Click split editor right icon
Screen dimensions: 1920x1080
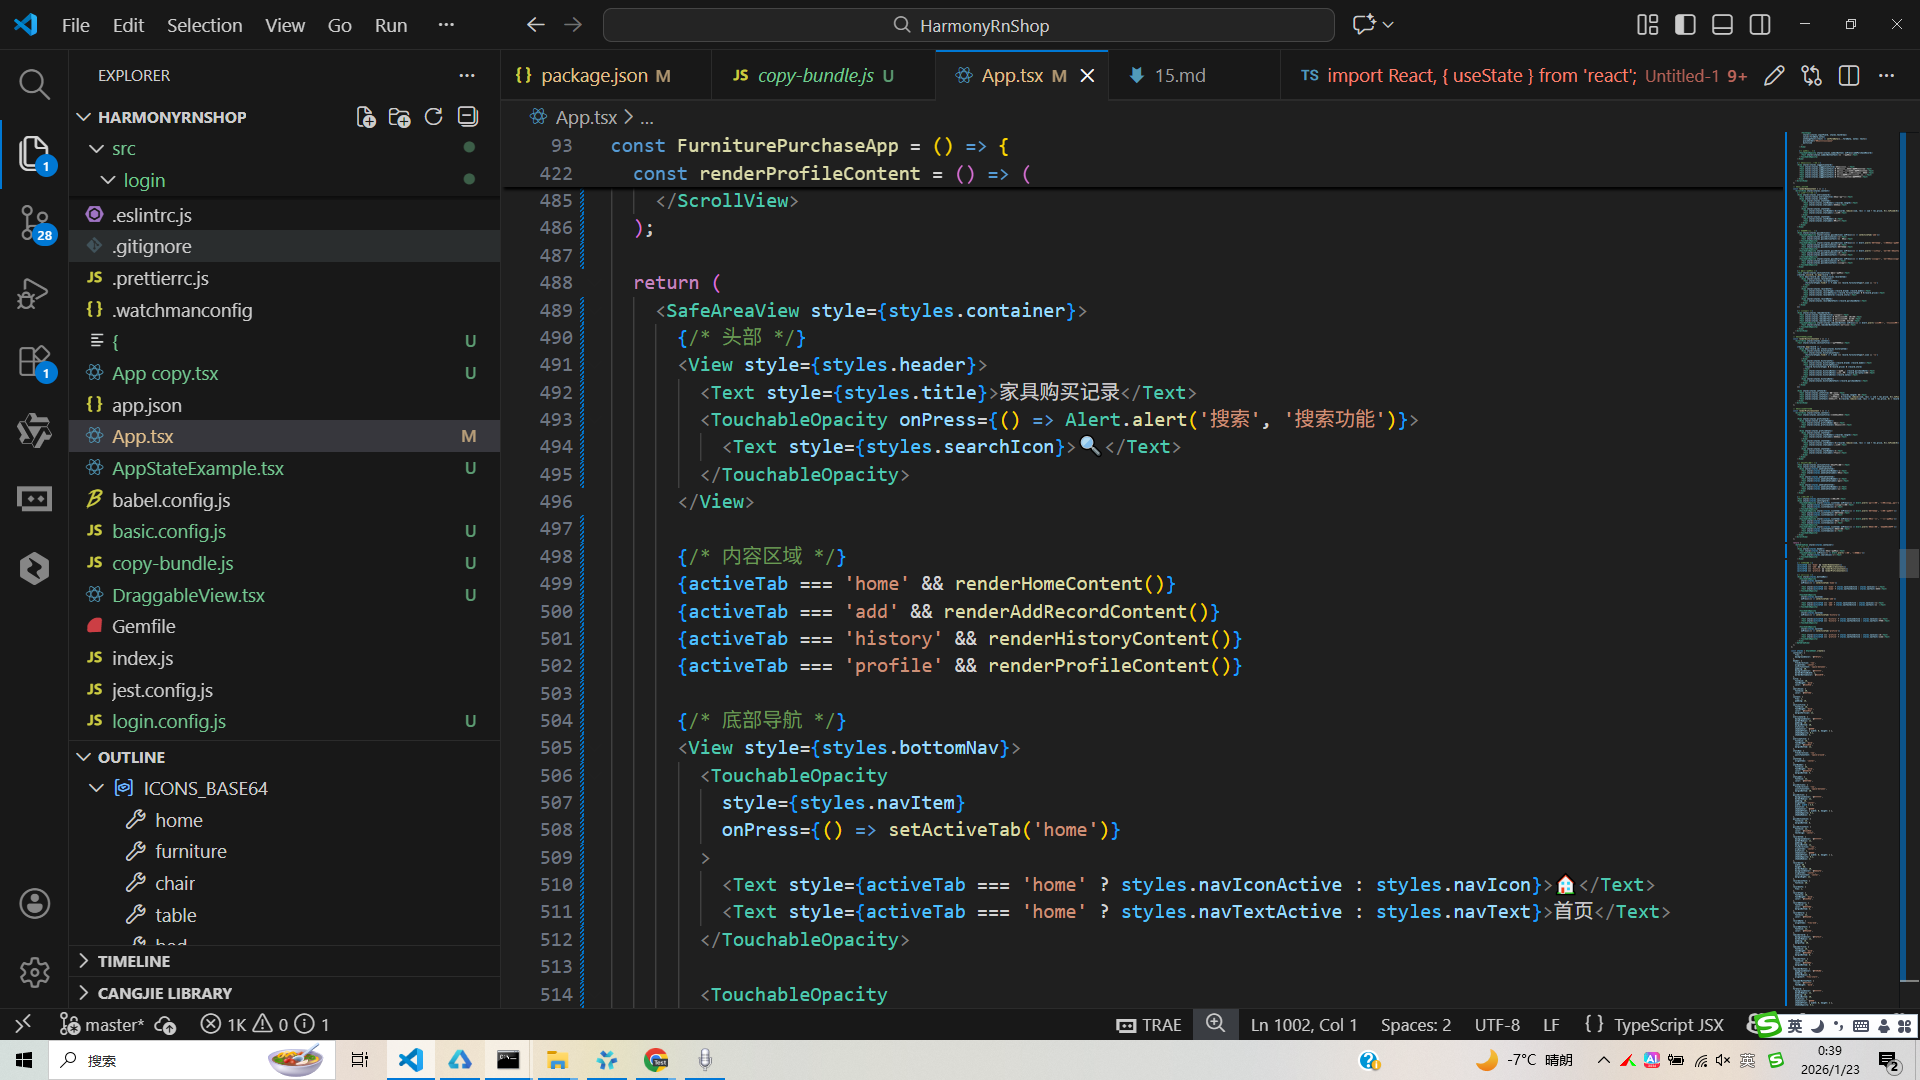(x=1848, y=76)
